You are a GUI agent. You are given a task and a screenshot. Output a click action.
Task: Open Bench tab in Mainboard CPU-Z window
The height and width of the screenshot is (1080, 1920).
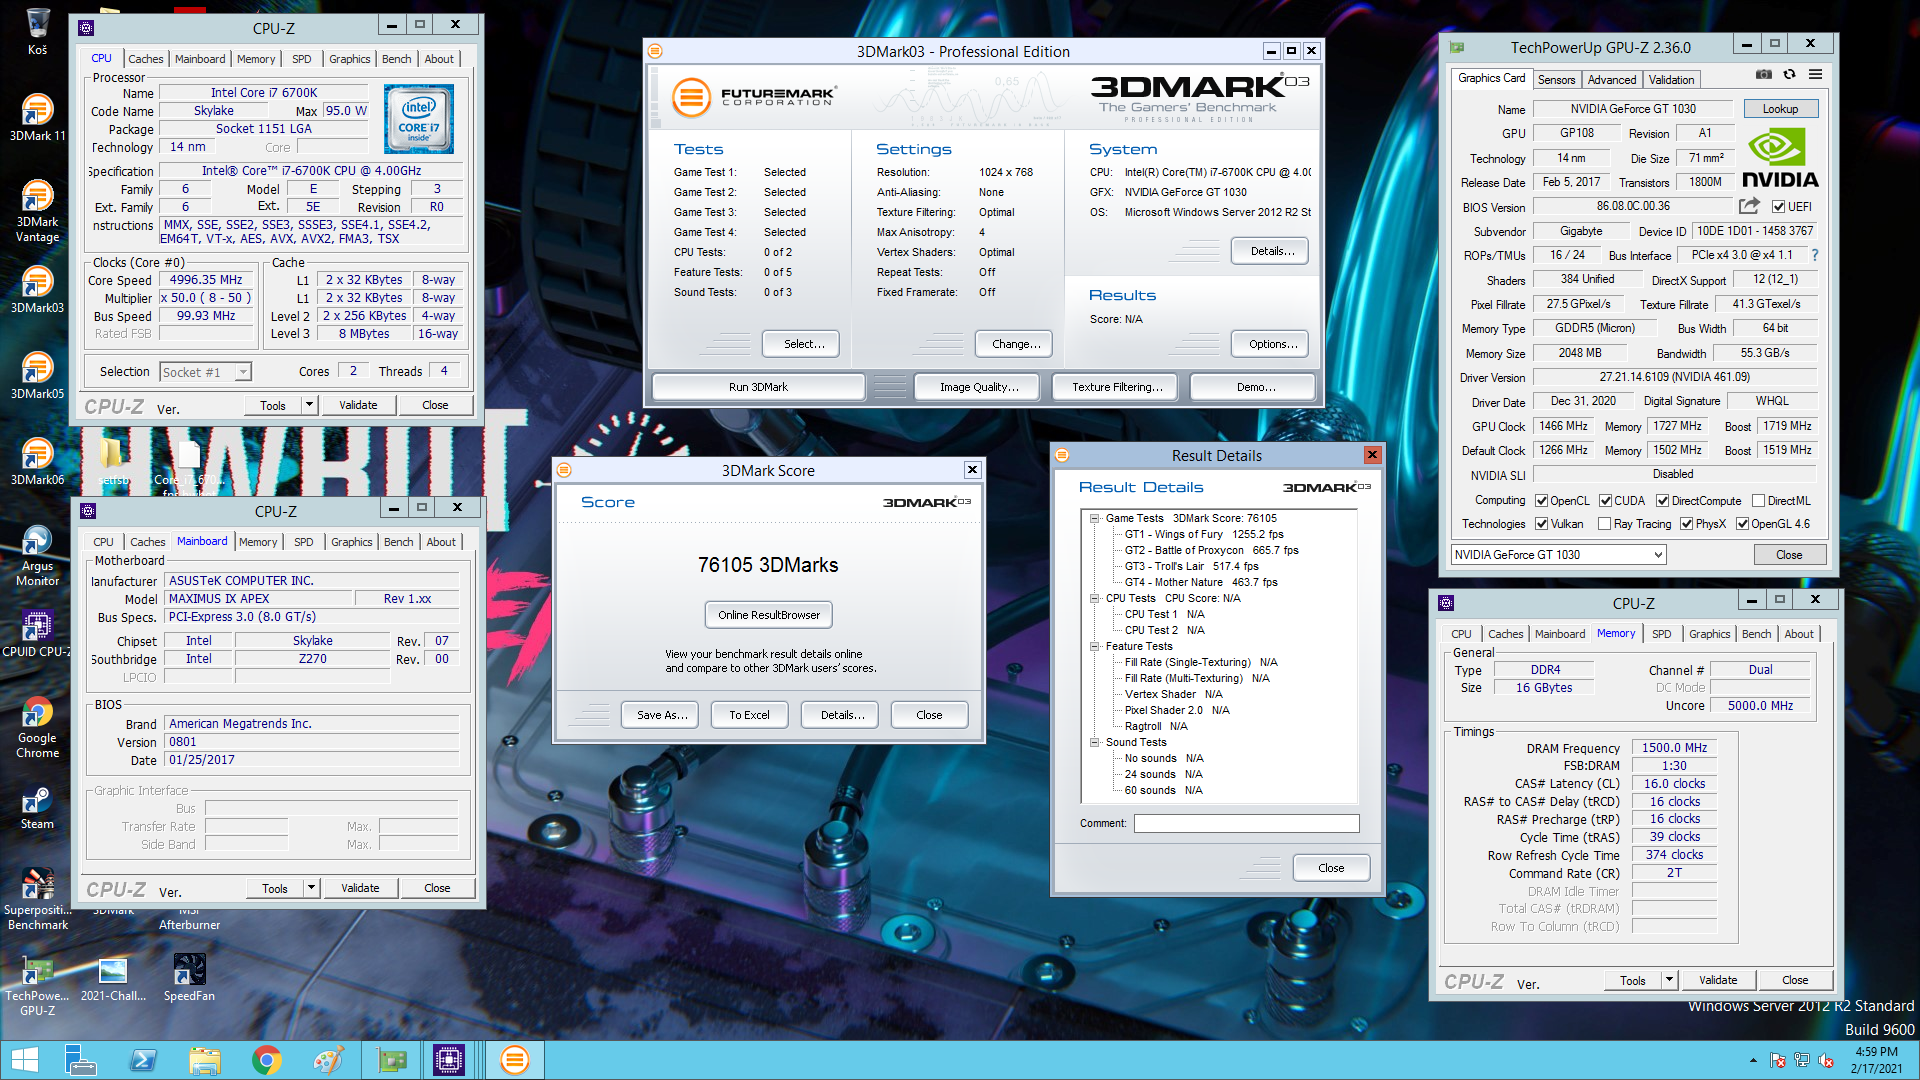click(399, 542)
